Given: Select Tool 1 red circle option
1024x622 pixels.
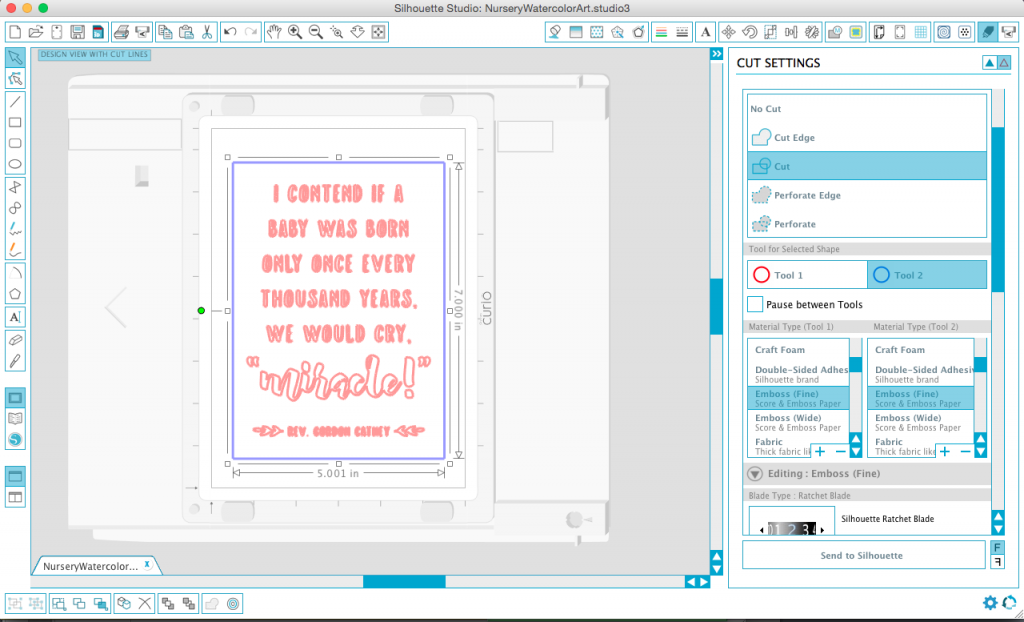Looking at the screenshot, I should tap(807, 275).
